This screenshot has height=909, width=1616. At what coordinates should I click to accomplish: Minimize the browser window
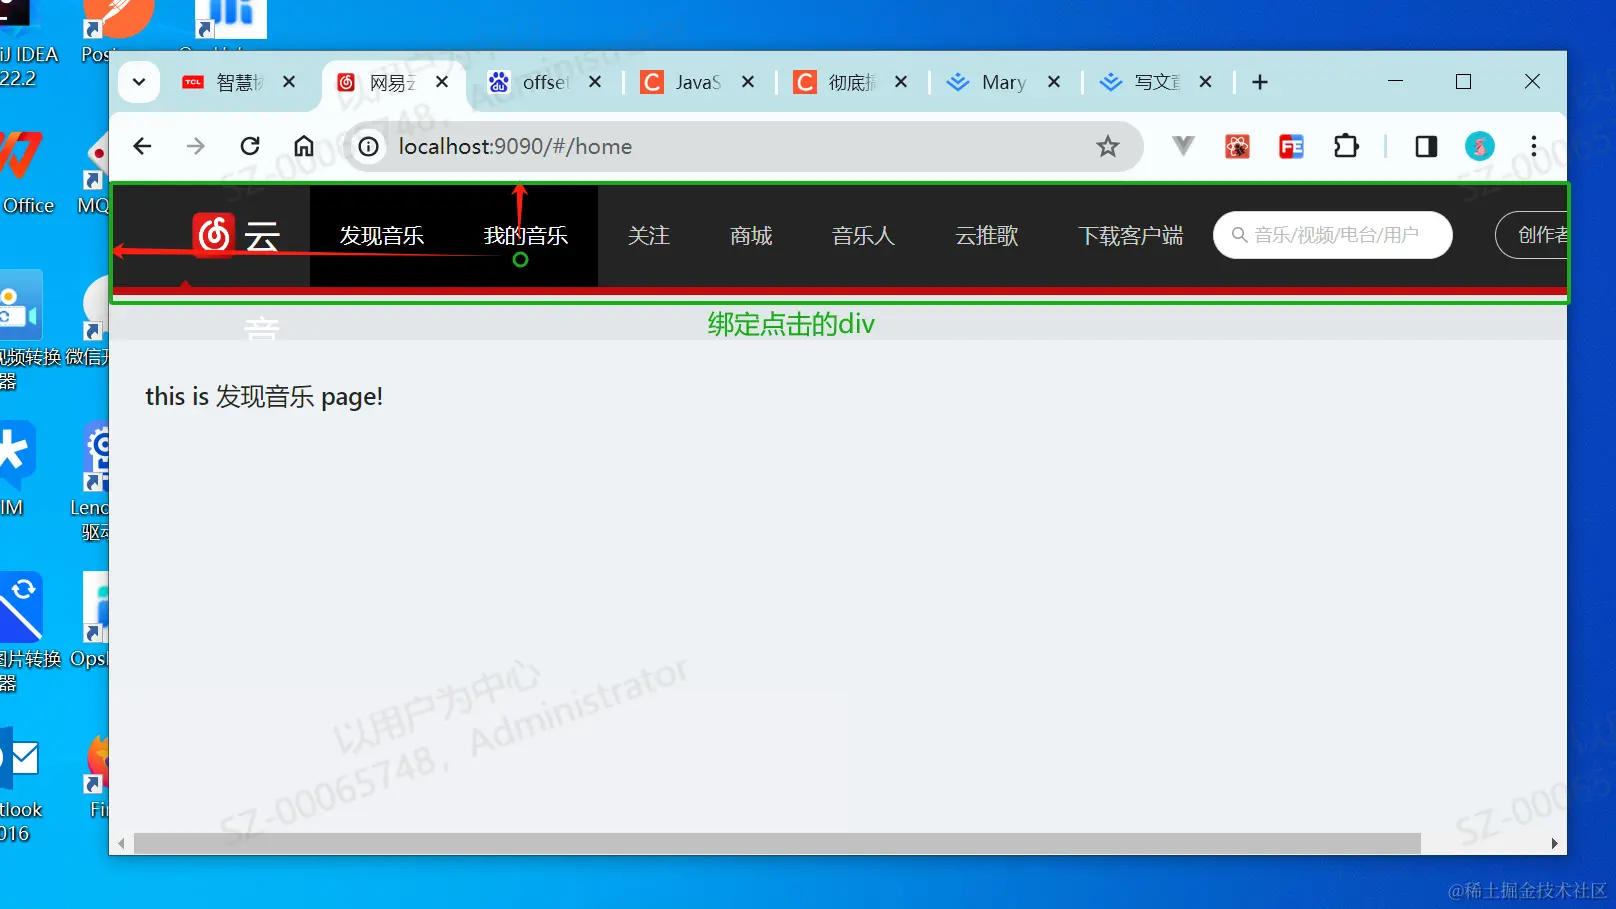pyautogui.click(x=1396, y=82)
